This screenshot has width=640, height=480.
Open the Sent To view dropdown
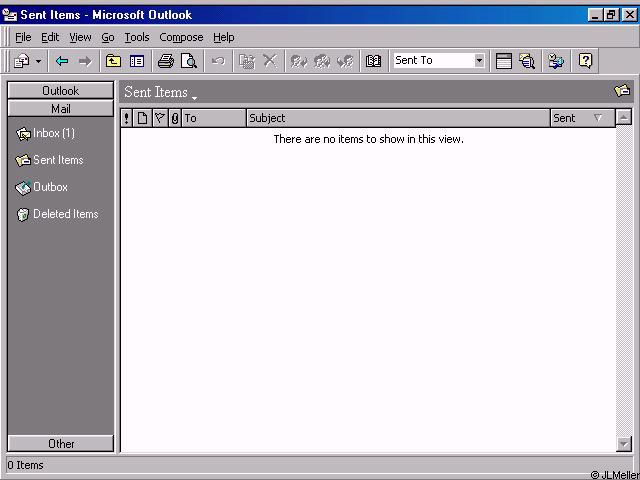coord(479,61)
